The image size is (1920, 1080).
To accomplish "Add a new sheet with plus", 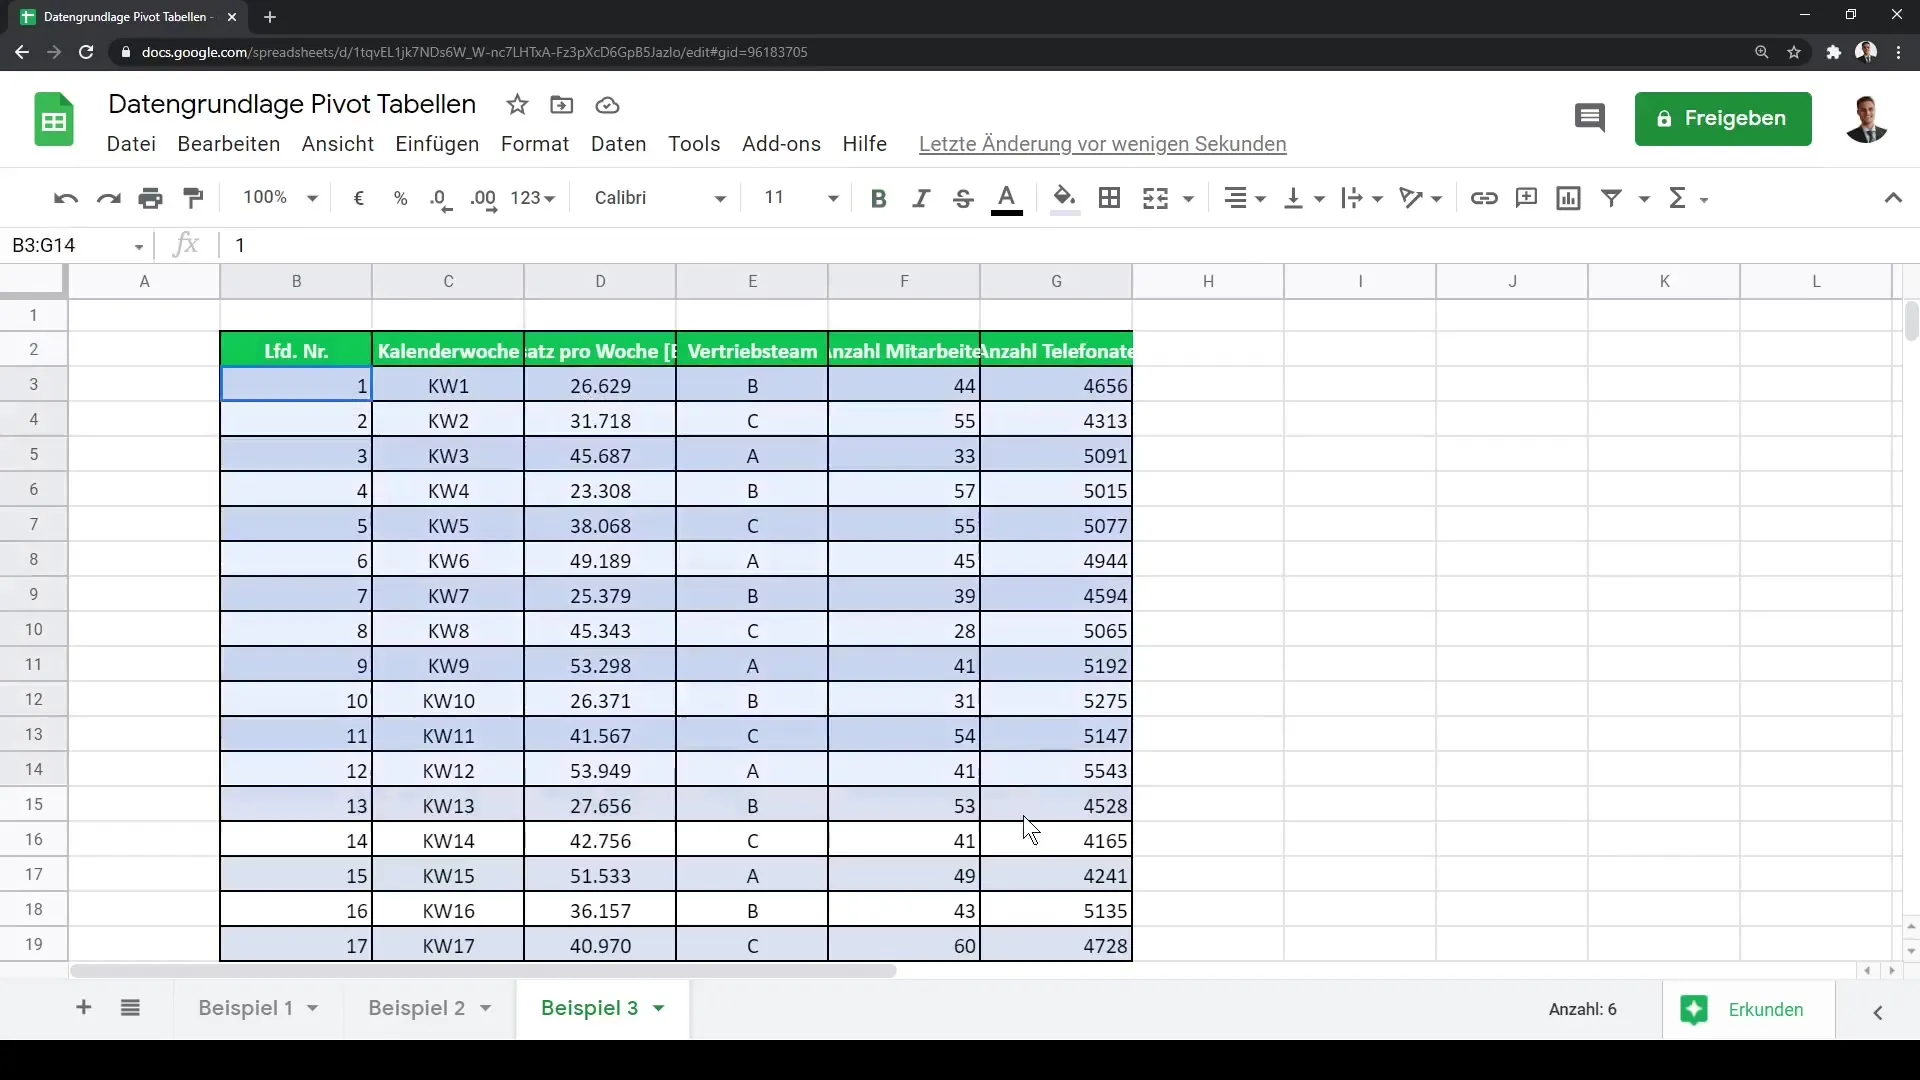I will pos(84,1008).
